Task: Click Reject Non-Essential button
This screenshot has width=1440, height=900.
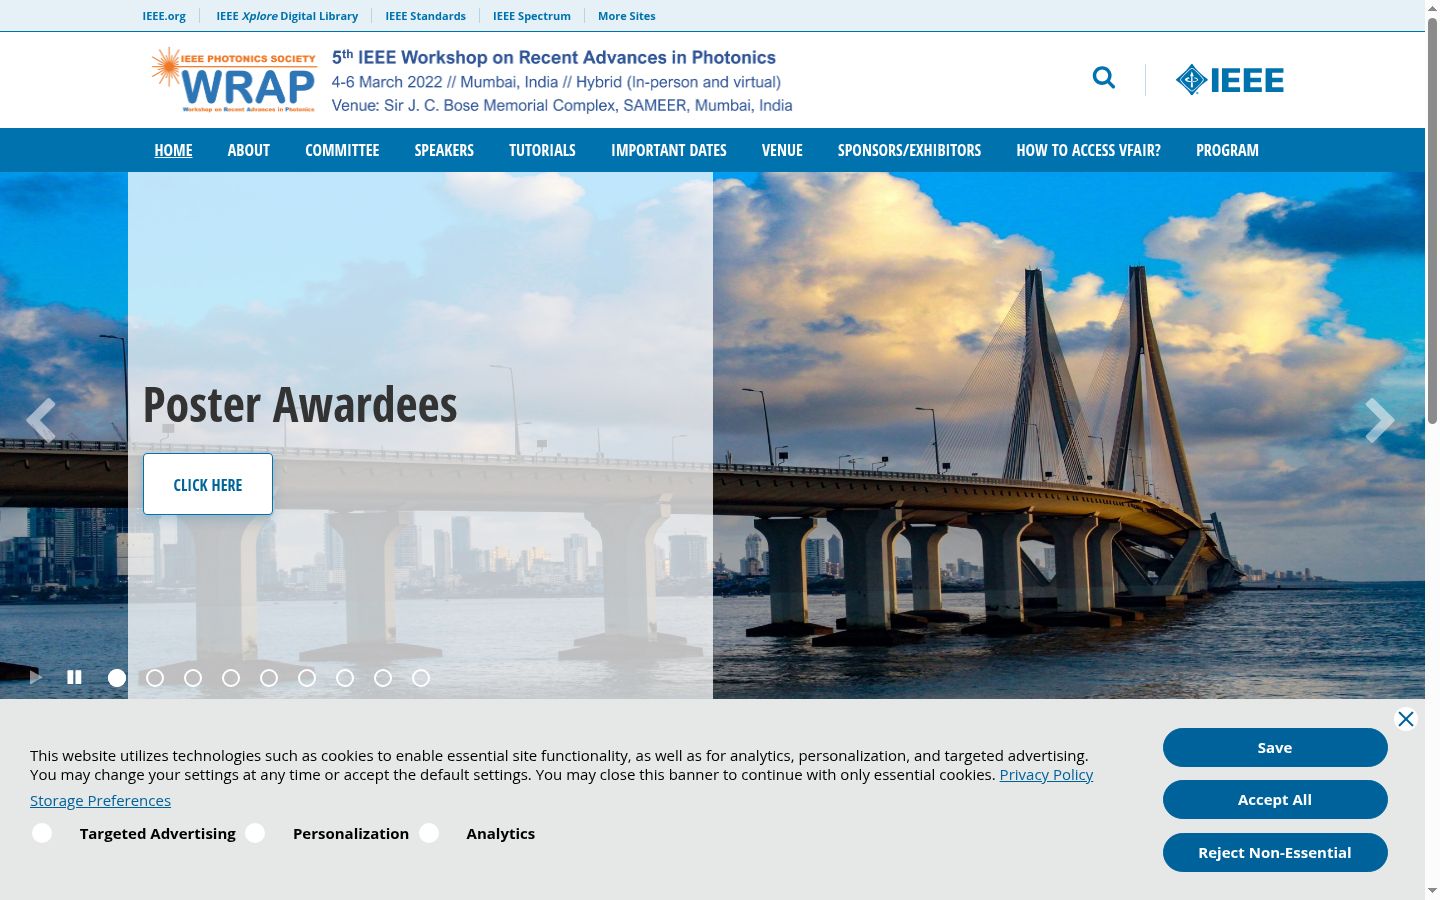Action: click(1275, 852)
